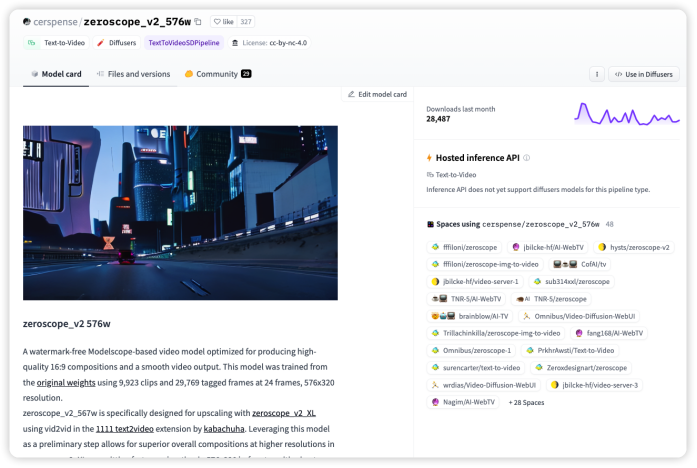The image size is (697, 468).
Task: Click the License cc-by-nc-4.0 tag
Action: (269, 43)
